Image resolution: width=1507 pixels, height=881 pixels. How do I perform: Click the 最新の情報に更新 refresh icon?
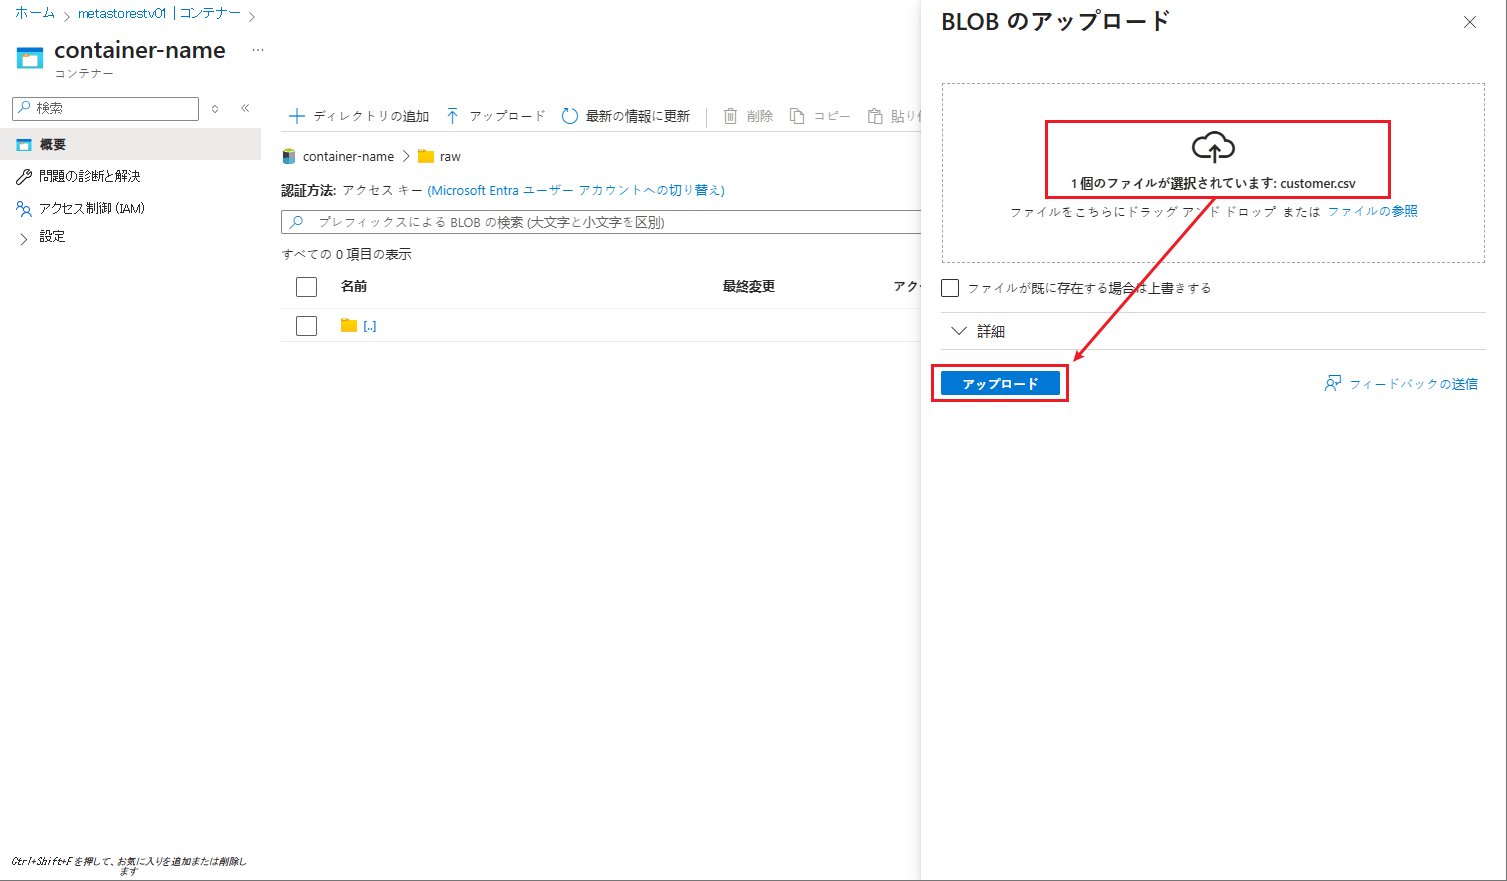(x=570, y=116)
